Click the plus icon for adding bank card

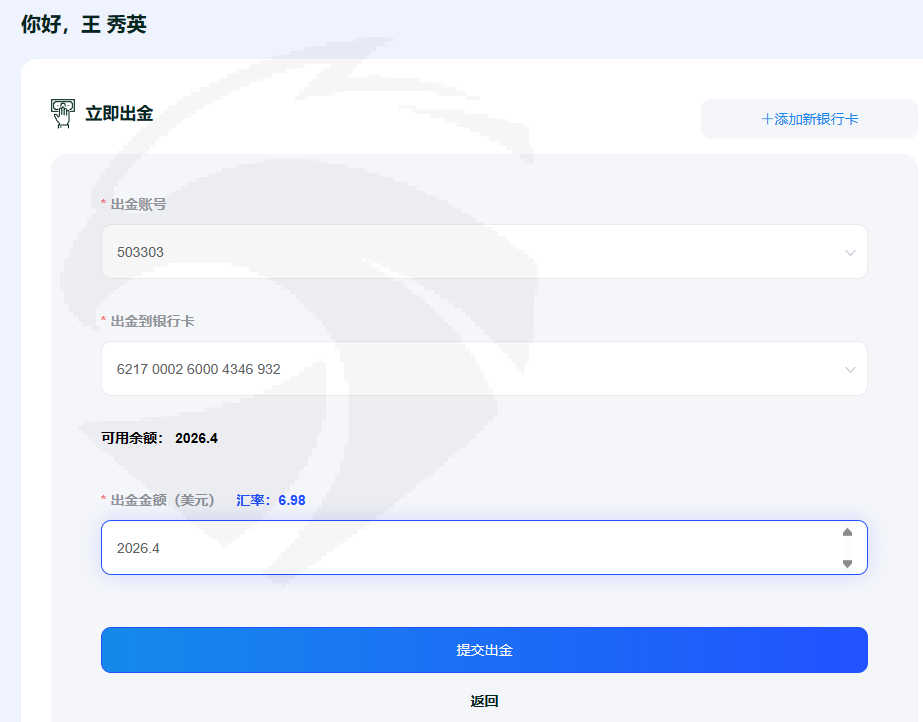(x=767, y=119)
